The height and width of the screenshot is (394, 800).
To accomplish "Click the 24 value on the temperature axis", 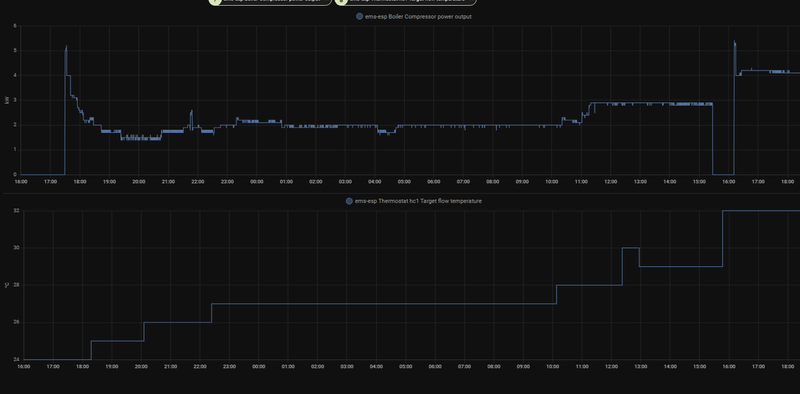I will pyautogui.click(x=15, y=359).
